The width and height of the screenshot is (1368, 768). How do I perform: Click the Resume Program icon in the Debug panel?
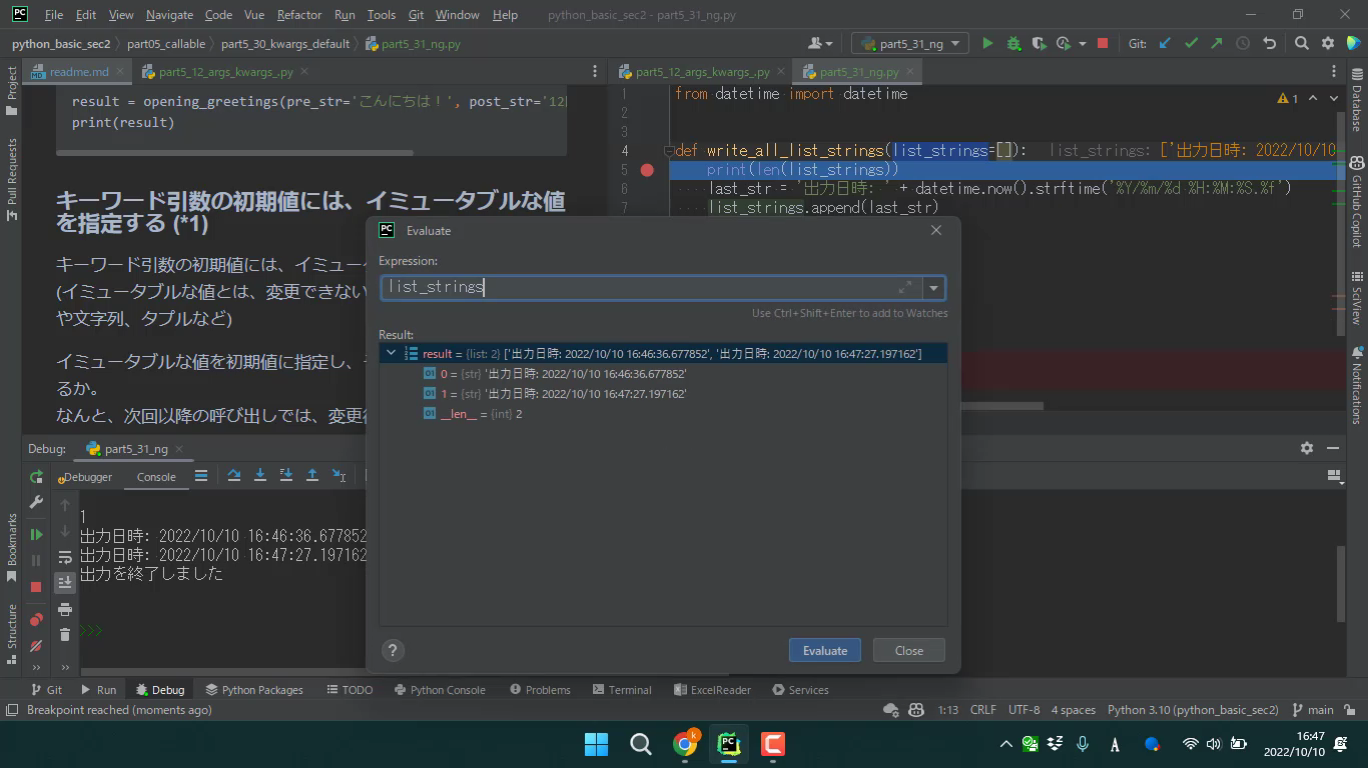click(36, 535)
